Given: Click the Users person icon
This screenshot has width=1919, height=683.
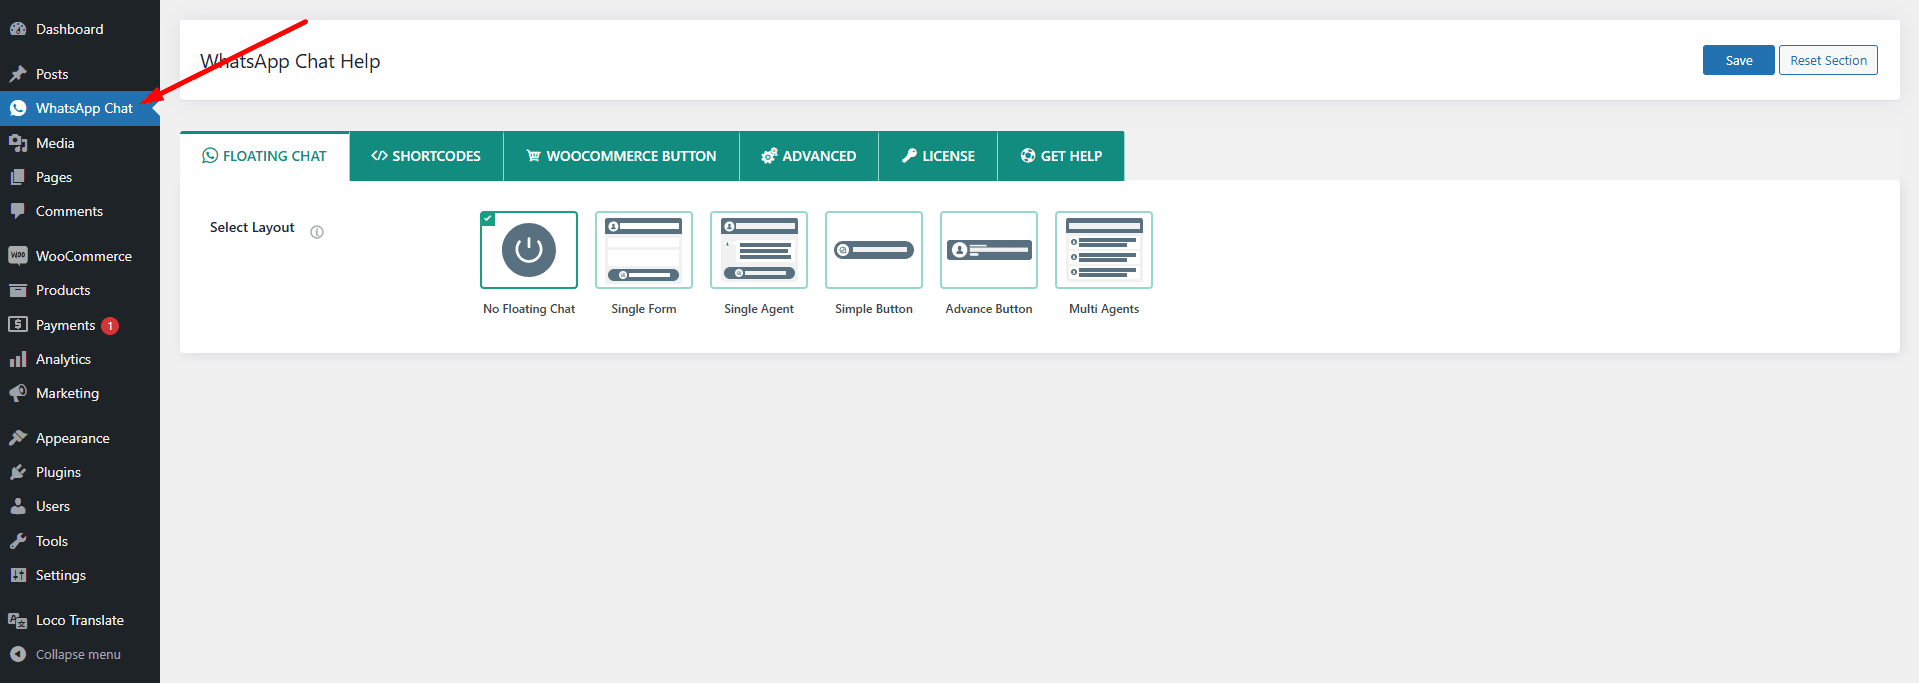Looking at the screenshot, I should point(18,506).
